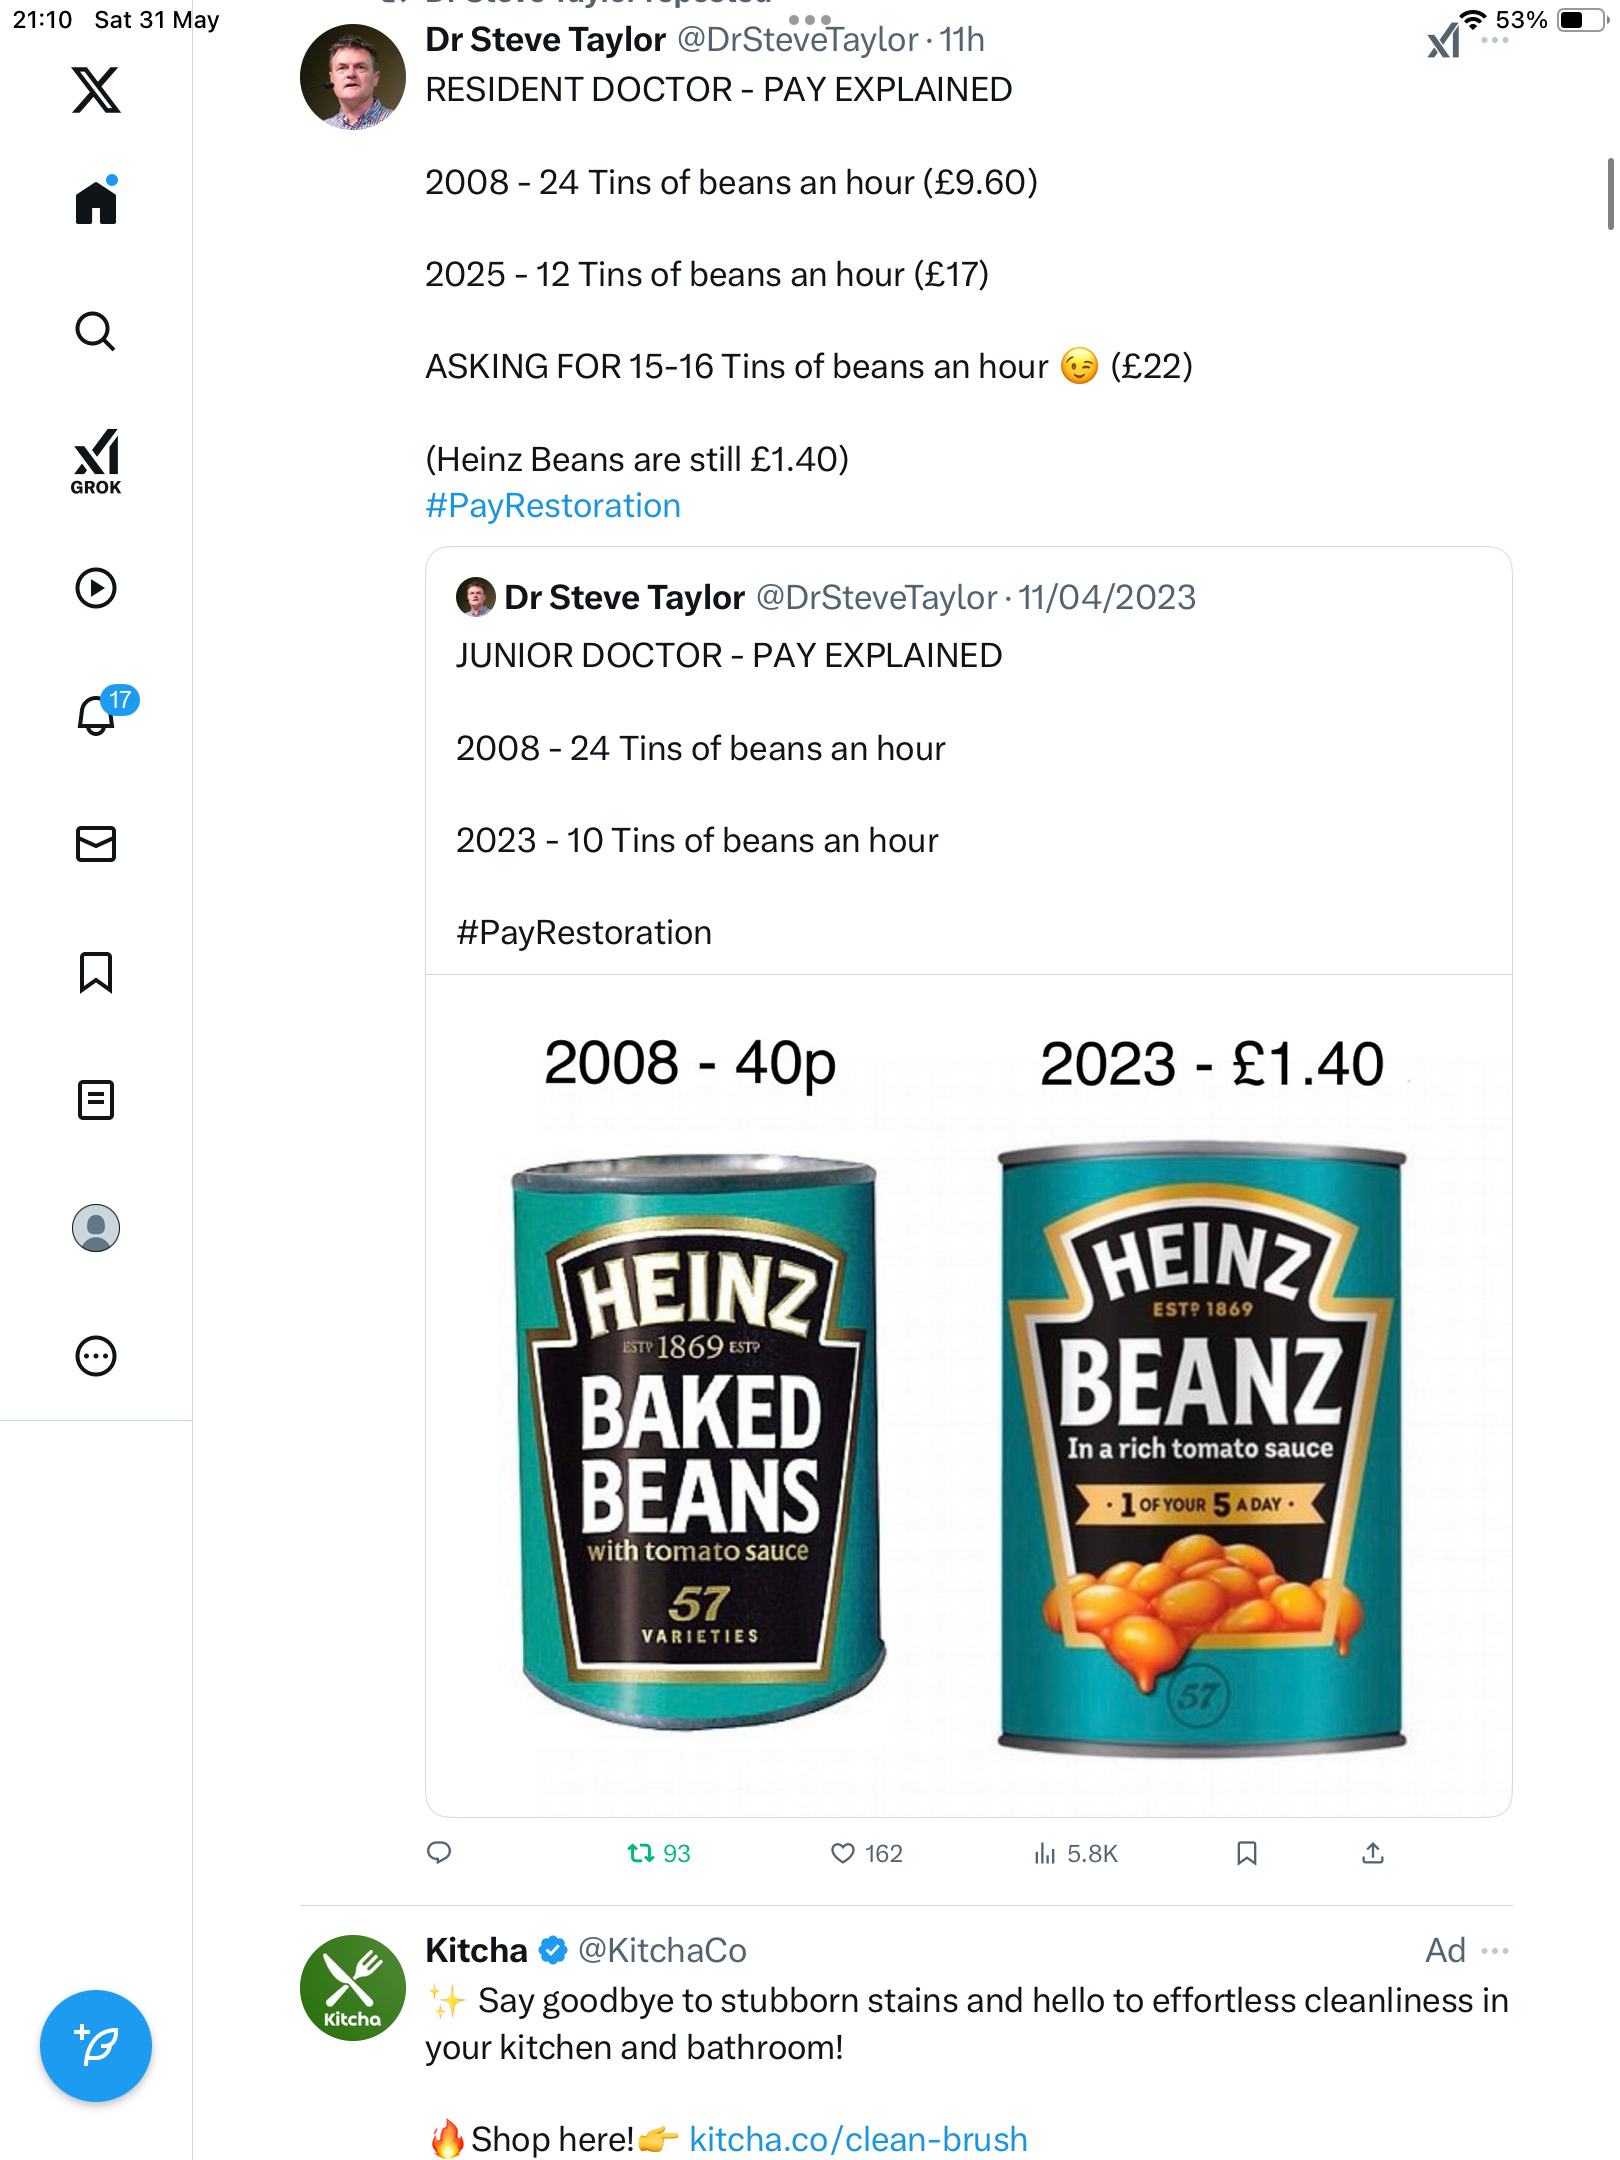Open the Lists icon in sidebar

96,1100
